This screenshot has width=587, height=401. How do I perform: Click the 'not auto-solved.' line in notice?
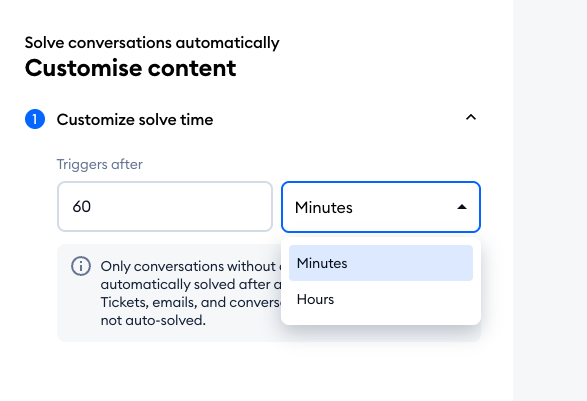(x=153, y=321)
